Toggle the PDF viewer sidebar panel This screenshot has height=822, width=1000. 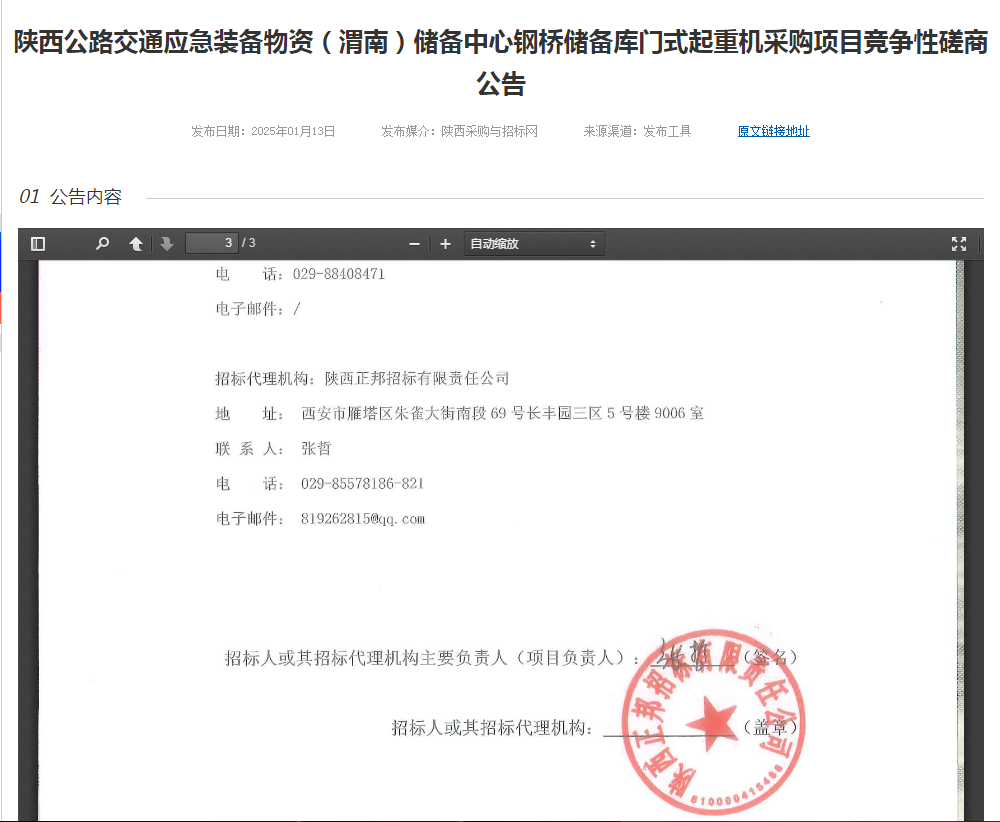[38, 244]
